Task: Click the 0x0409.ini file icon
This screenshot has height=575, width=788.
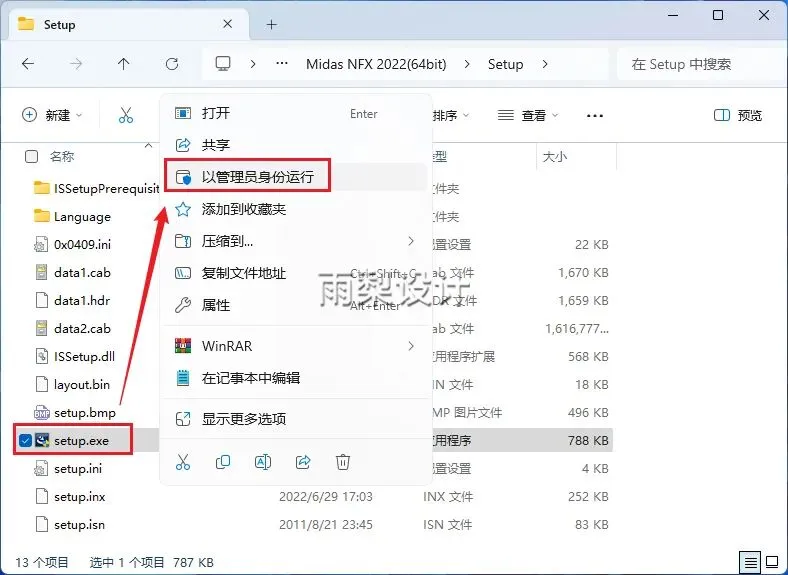Action: click(41, 244)
